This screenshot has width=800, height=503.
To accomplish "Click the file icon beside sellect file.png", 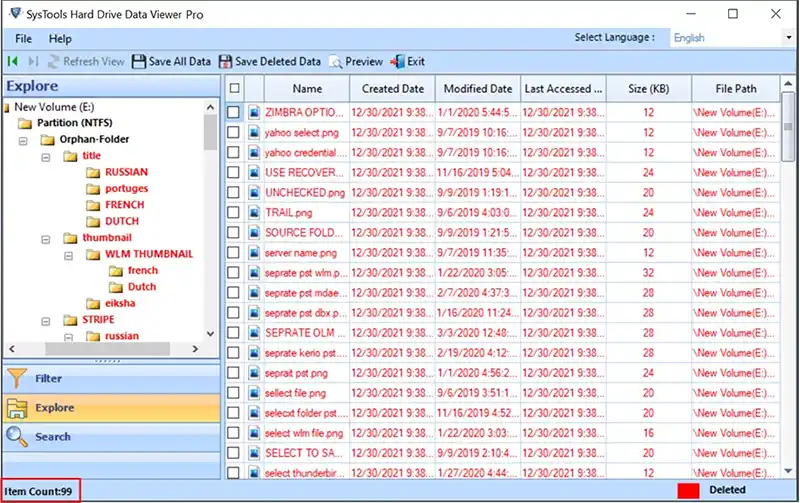I will 254,393.
